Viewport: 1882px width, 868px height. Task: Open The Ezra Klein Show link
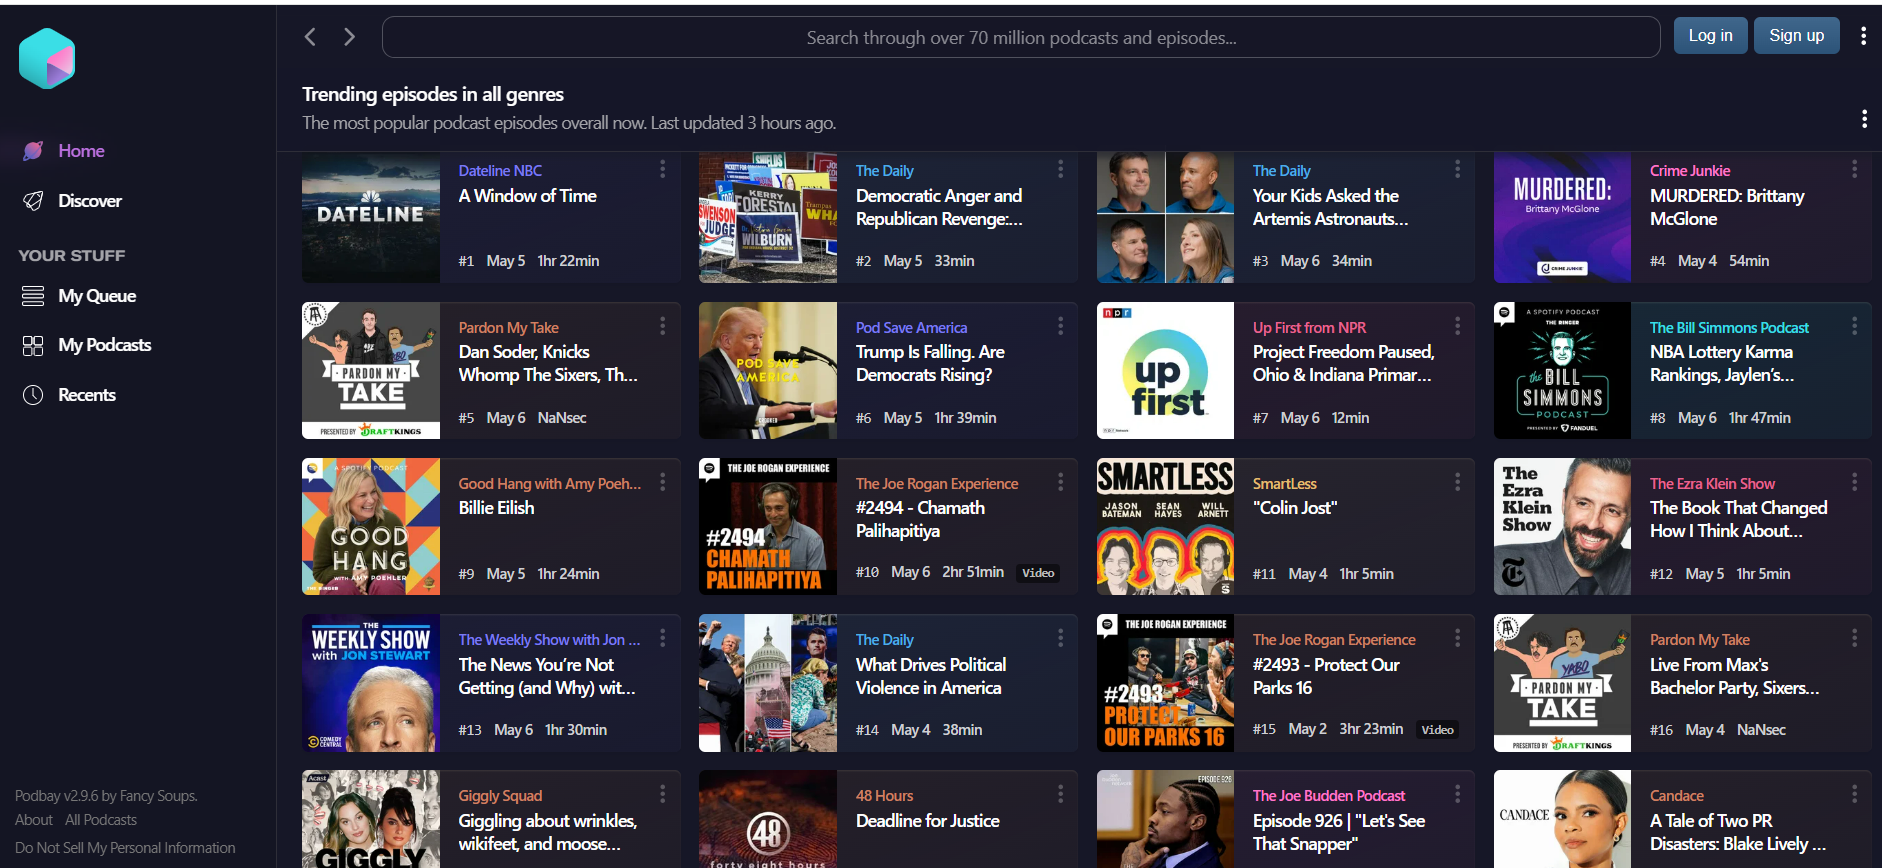pos(1712,484)
